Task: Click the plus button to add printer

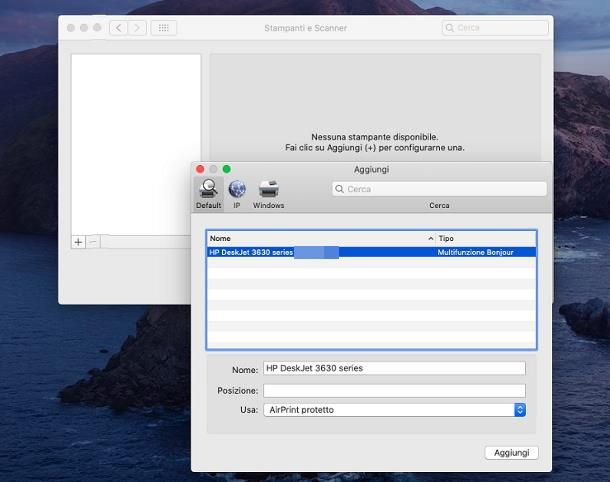Action: click(79, 242)
